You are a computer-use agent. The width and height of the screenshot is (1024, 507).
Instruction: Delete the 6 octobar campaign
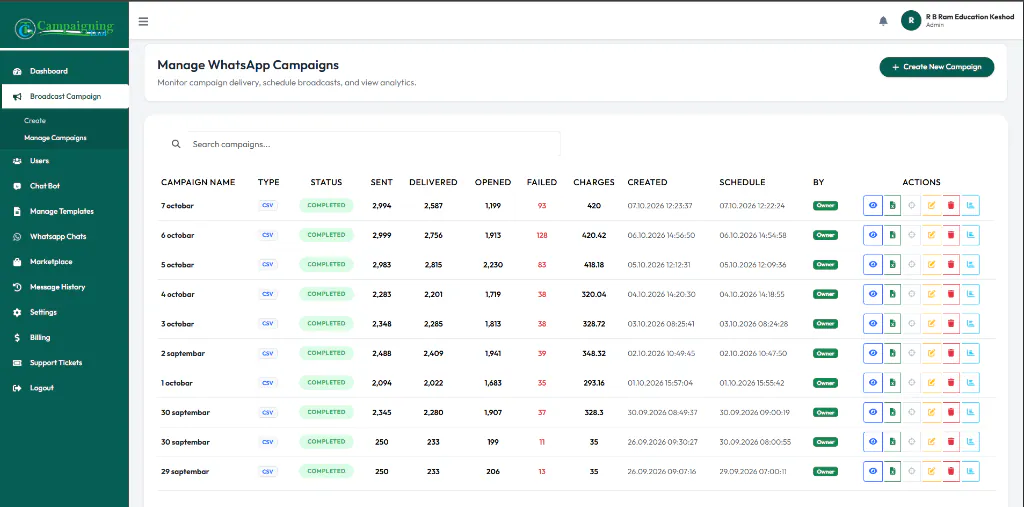coord(951,235)
